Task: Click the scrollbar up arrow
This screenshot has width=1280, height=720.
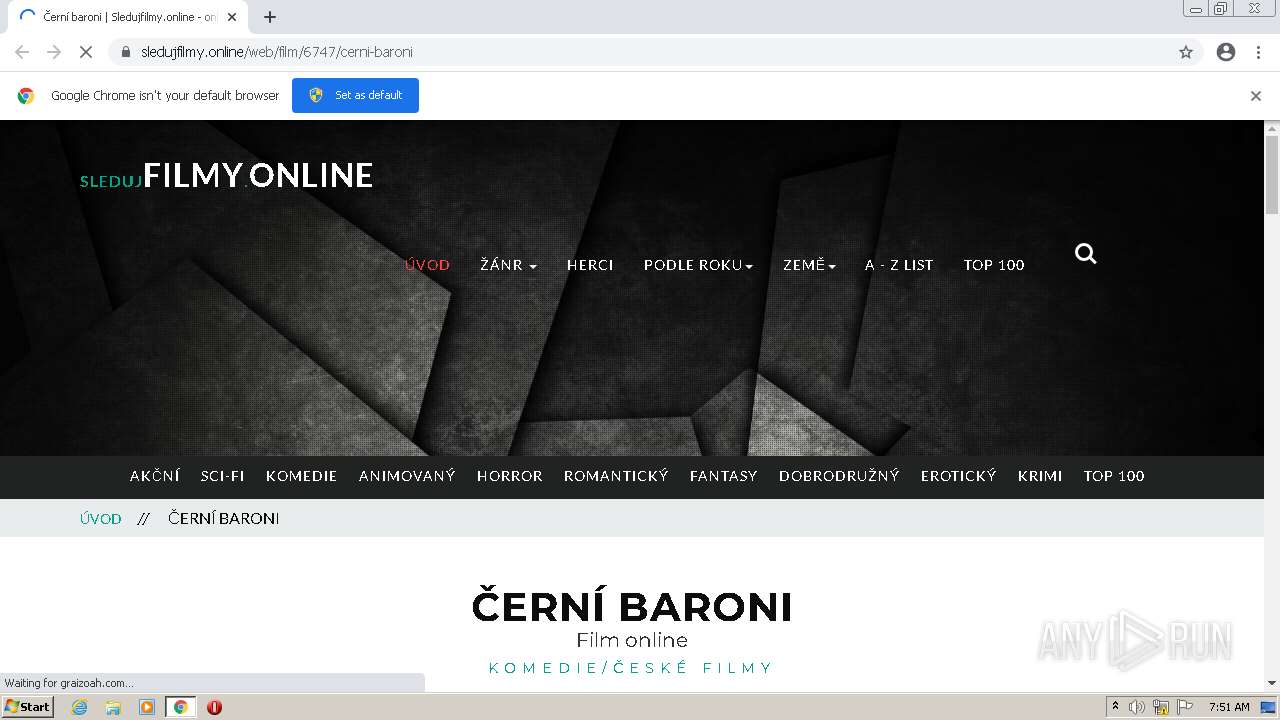Action: tap(1272, 128)
